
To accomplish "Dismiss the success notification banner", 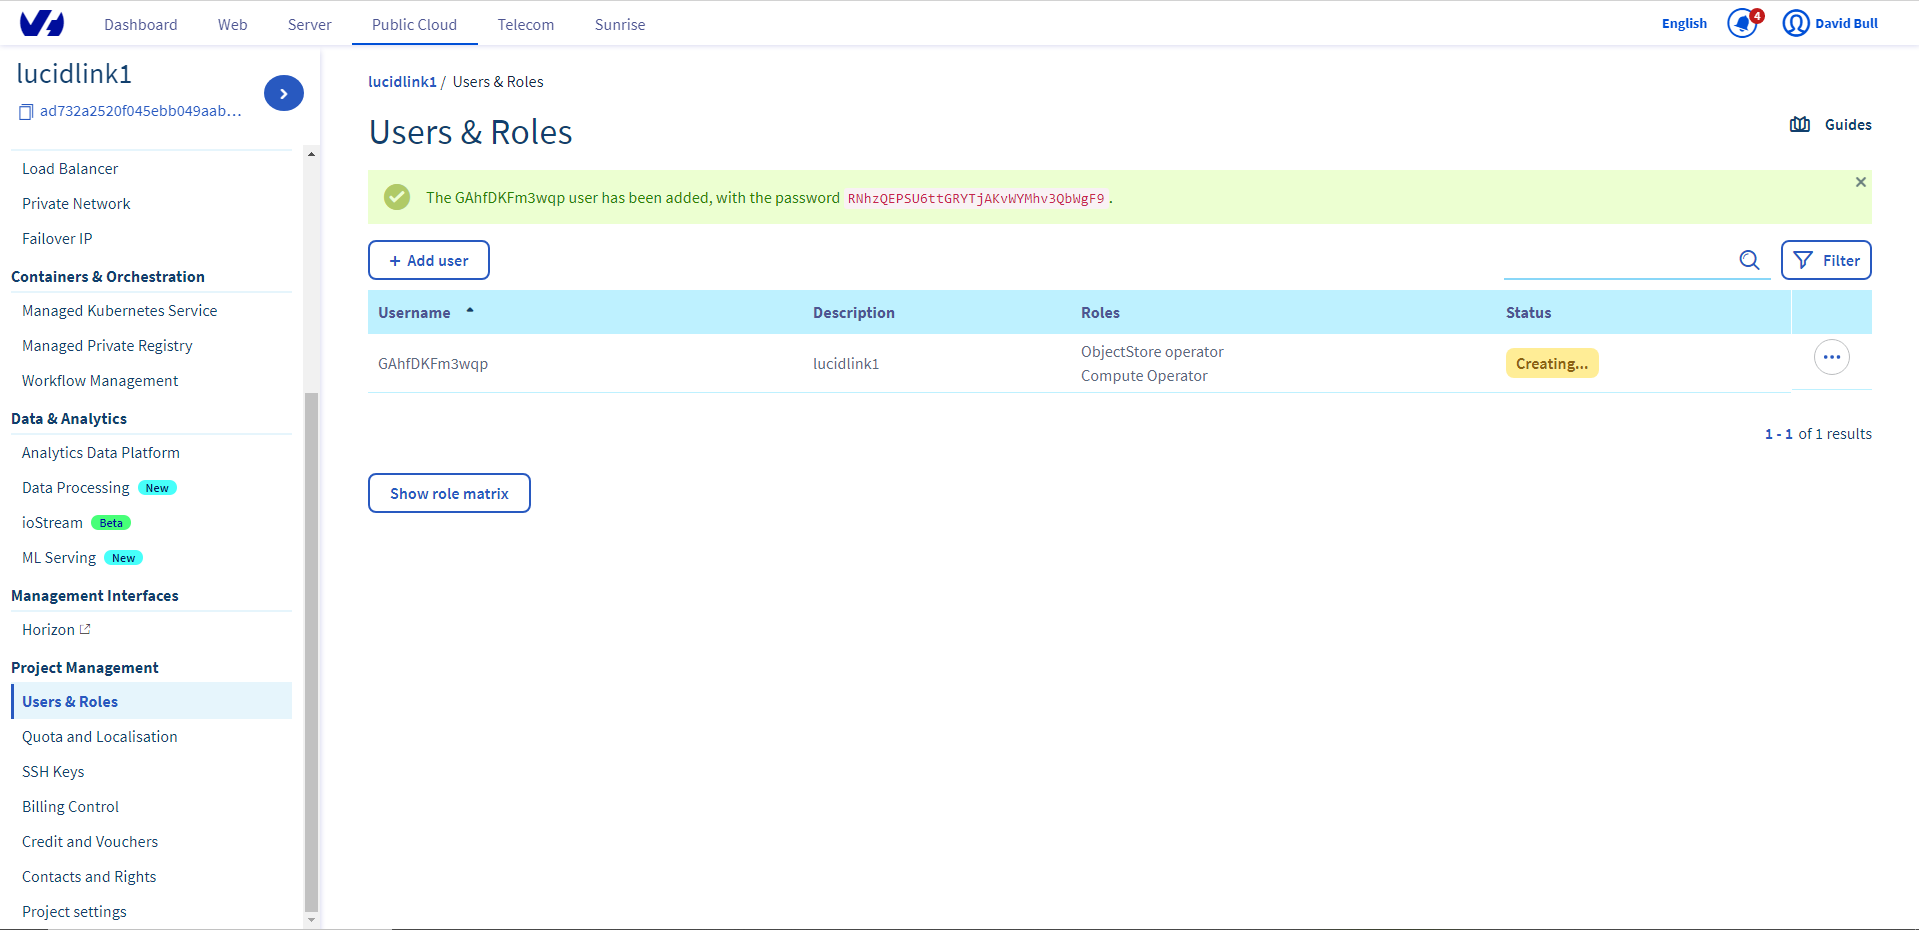I will pos(1861,182).
